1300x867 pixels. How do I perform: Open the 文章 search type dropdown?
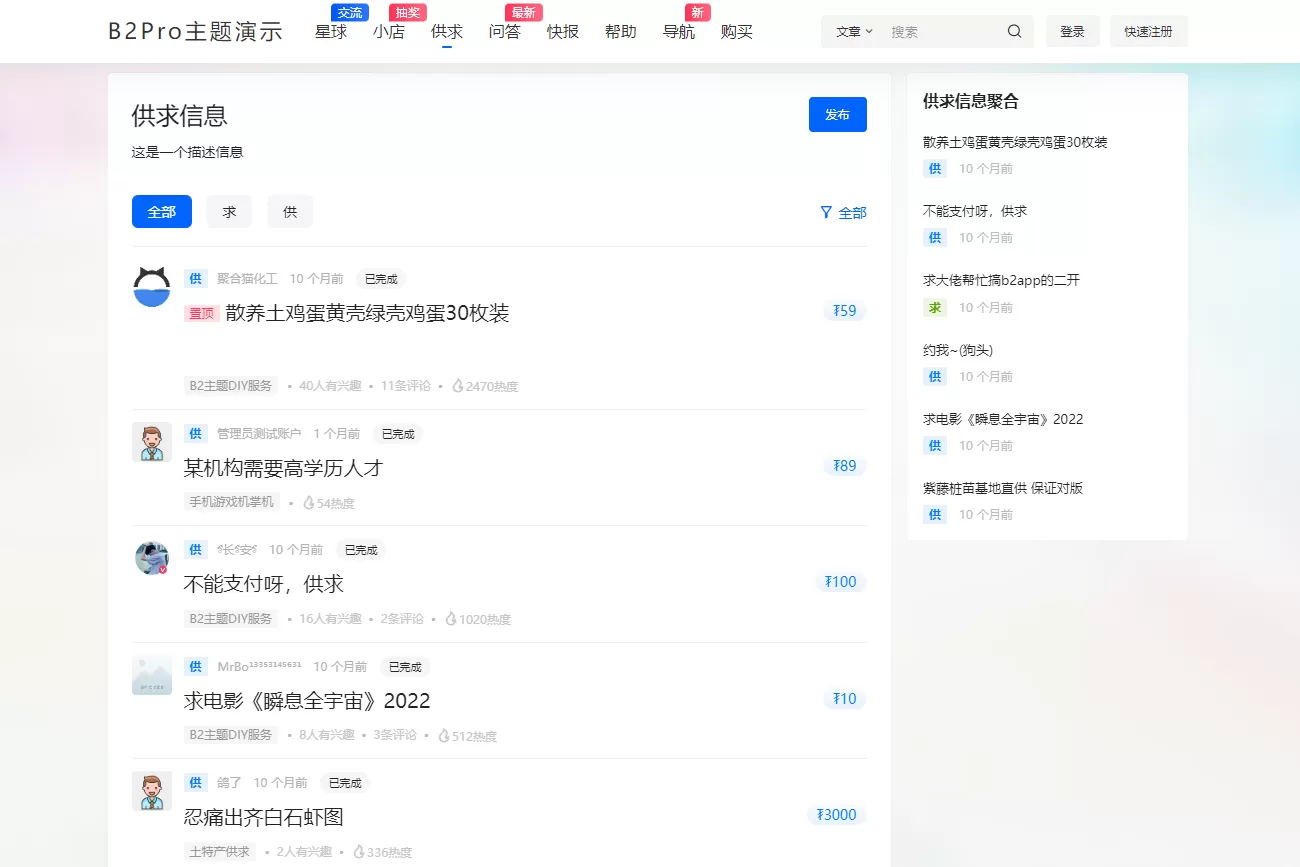point(853,32)
